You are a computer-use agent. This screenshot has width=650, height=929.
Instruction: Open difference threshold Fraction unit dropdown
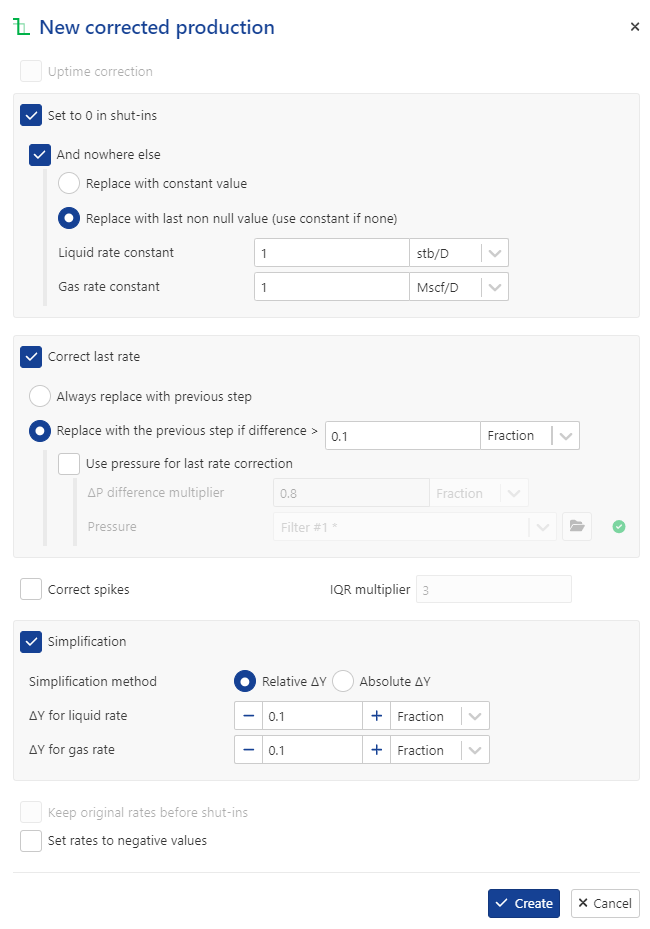530,435
